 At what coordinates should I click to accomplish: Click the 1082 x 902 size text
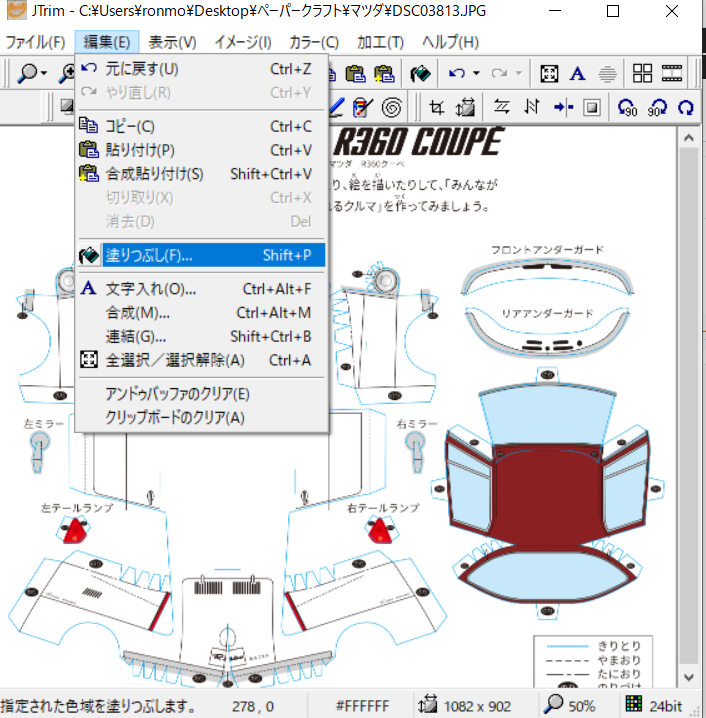click(x=477, y=706)
